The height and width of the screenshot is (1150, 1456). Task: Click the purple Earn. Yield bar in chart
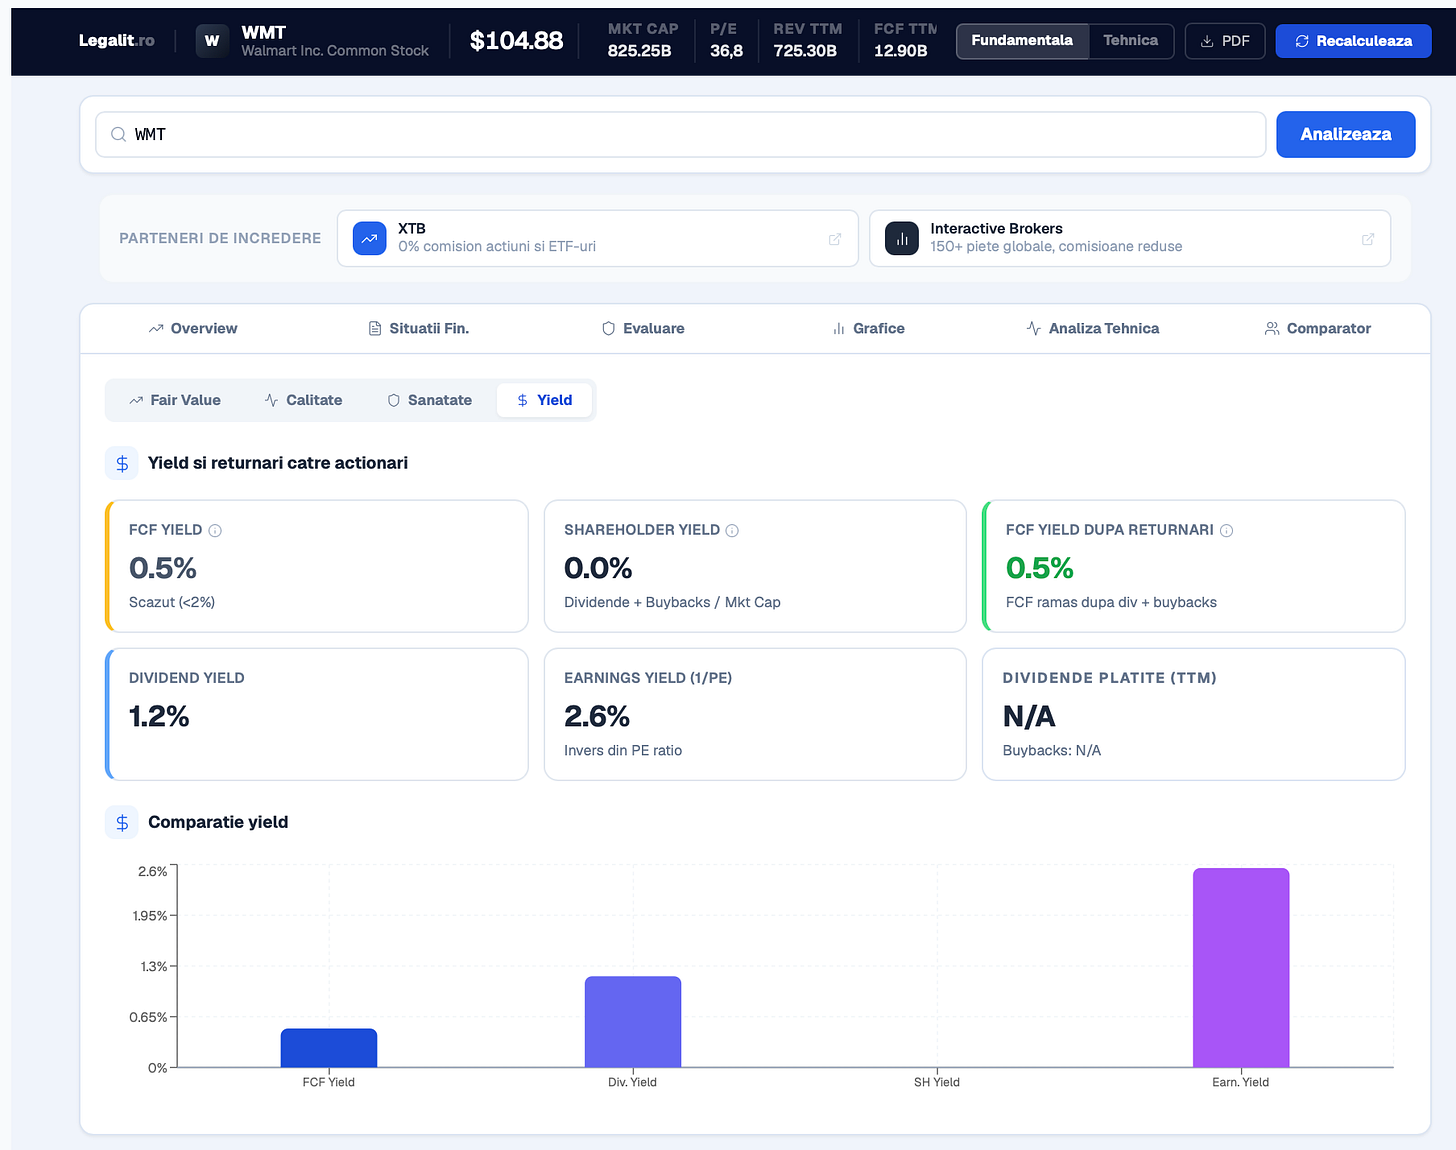(x=1241, y=967)
